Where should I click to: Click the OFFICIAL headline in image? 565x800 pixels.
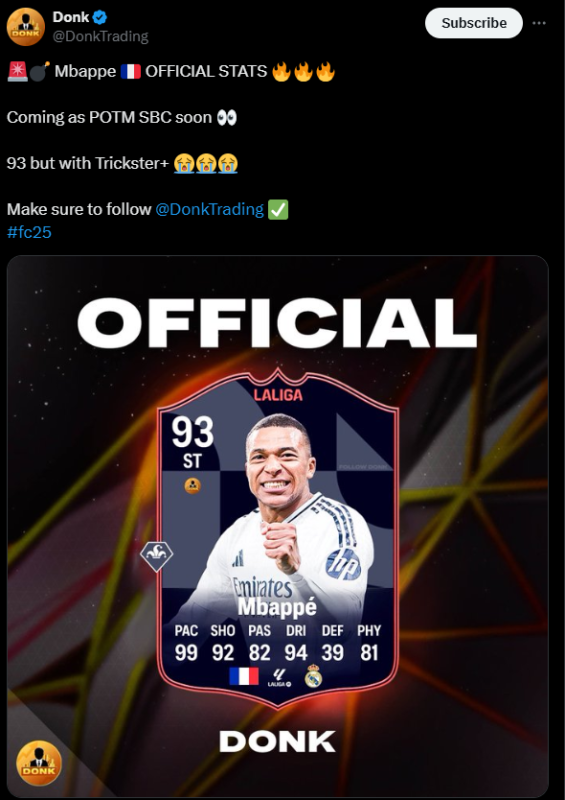pyautogui.click(x=277, y=323)
